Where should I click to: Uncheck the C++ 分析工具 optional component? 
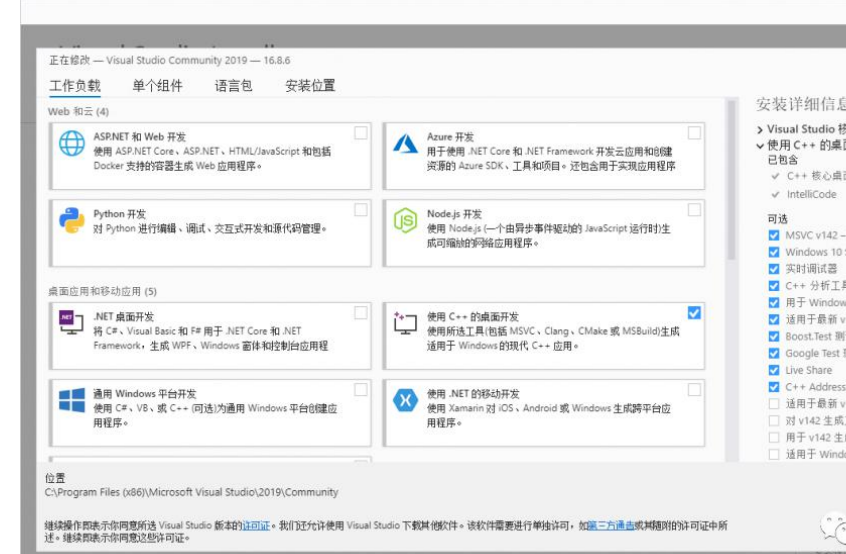click(x=774, y=286)
